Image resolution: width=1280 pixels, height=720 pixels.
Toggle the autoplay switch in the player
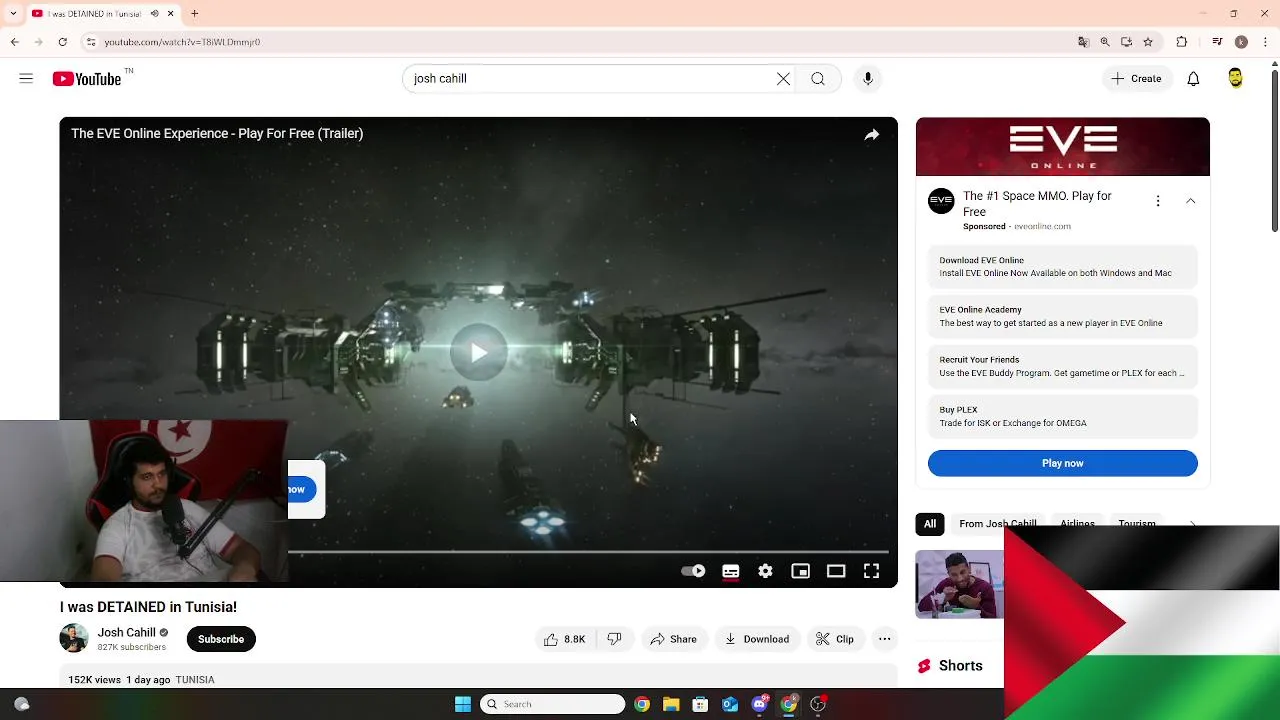click(x=693, y=571)
